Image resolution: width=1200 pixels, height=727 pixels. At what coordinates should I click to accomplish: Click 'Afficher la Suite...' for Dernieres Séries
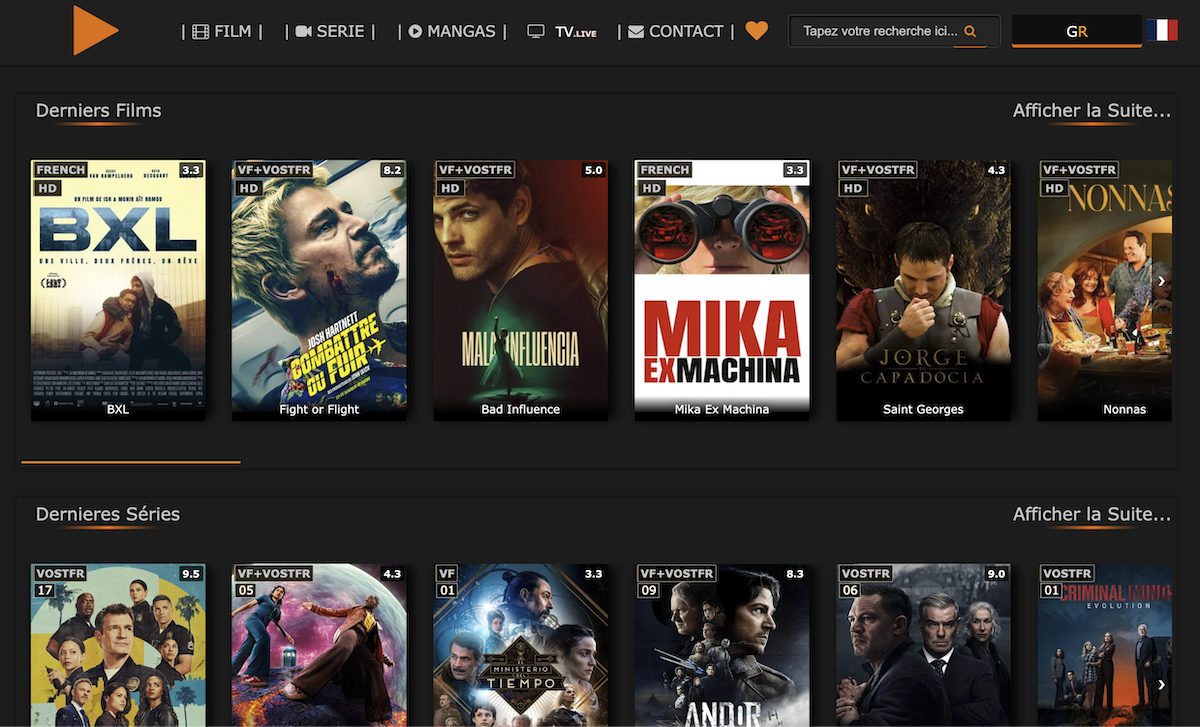tap(1092, 515)
